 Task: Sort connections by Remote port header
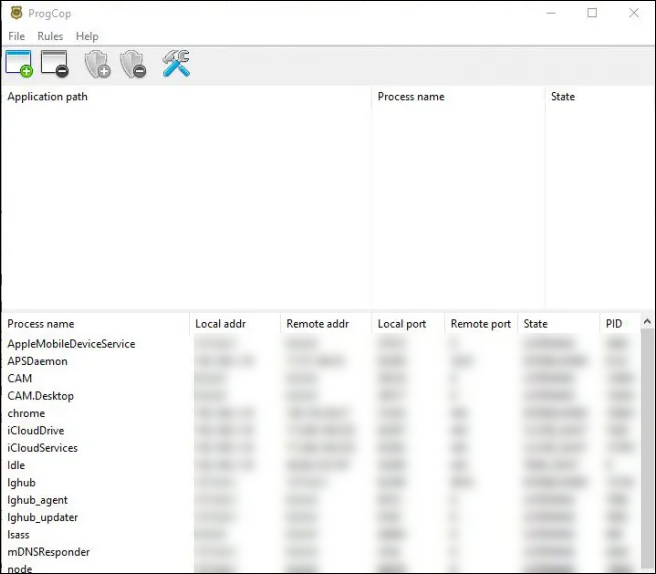coord(480,324)
